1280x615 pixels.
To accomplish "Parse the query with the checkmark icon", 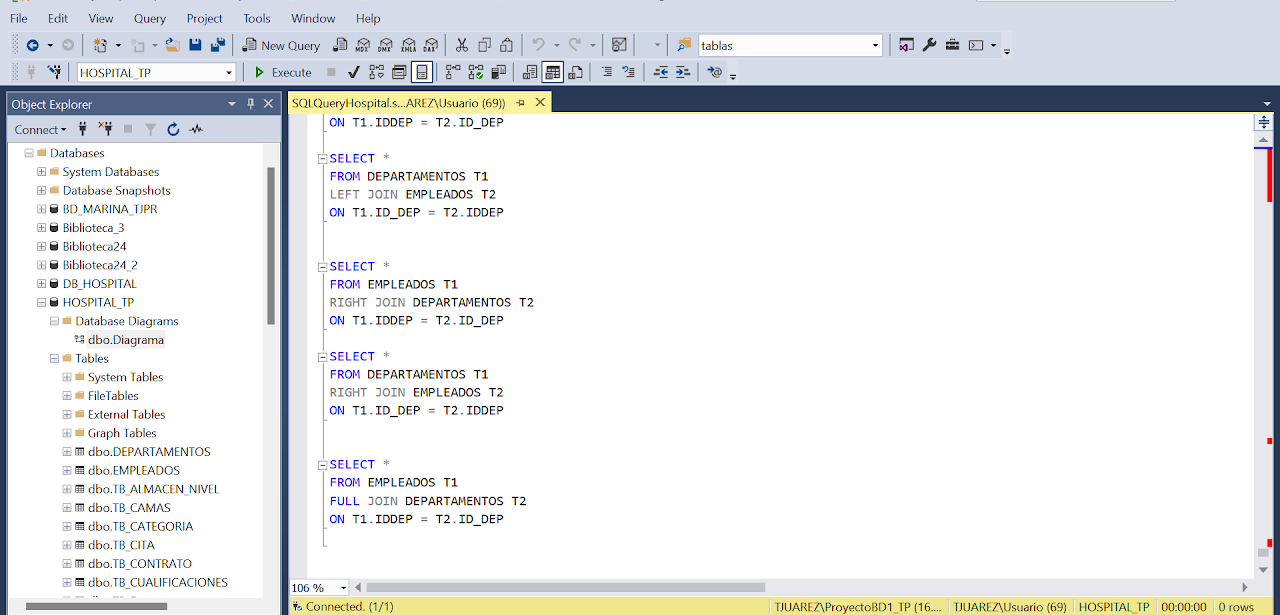I will click(x=354, y=72).
